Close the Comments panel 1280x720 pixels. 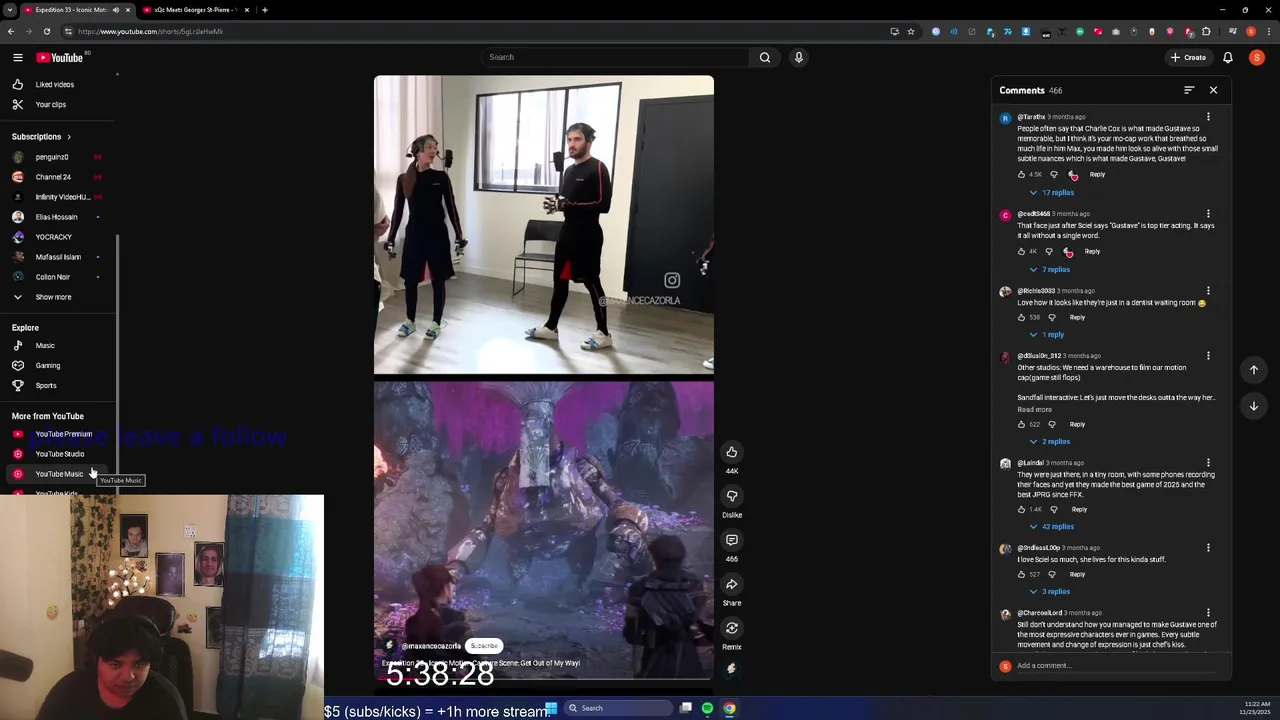1213,90
